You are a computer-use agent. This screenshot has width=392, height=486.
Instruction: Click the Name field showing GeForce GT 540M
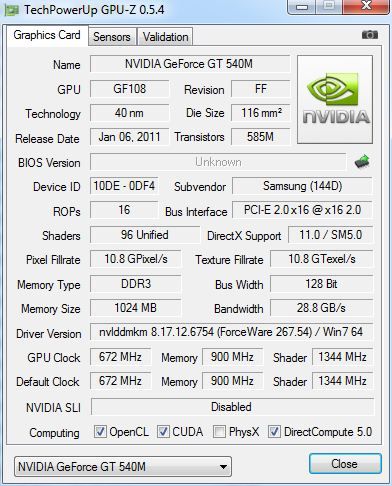(190, 64)
